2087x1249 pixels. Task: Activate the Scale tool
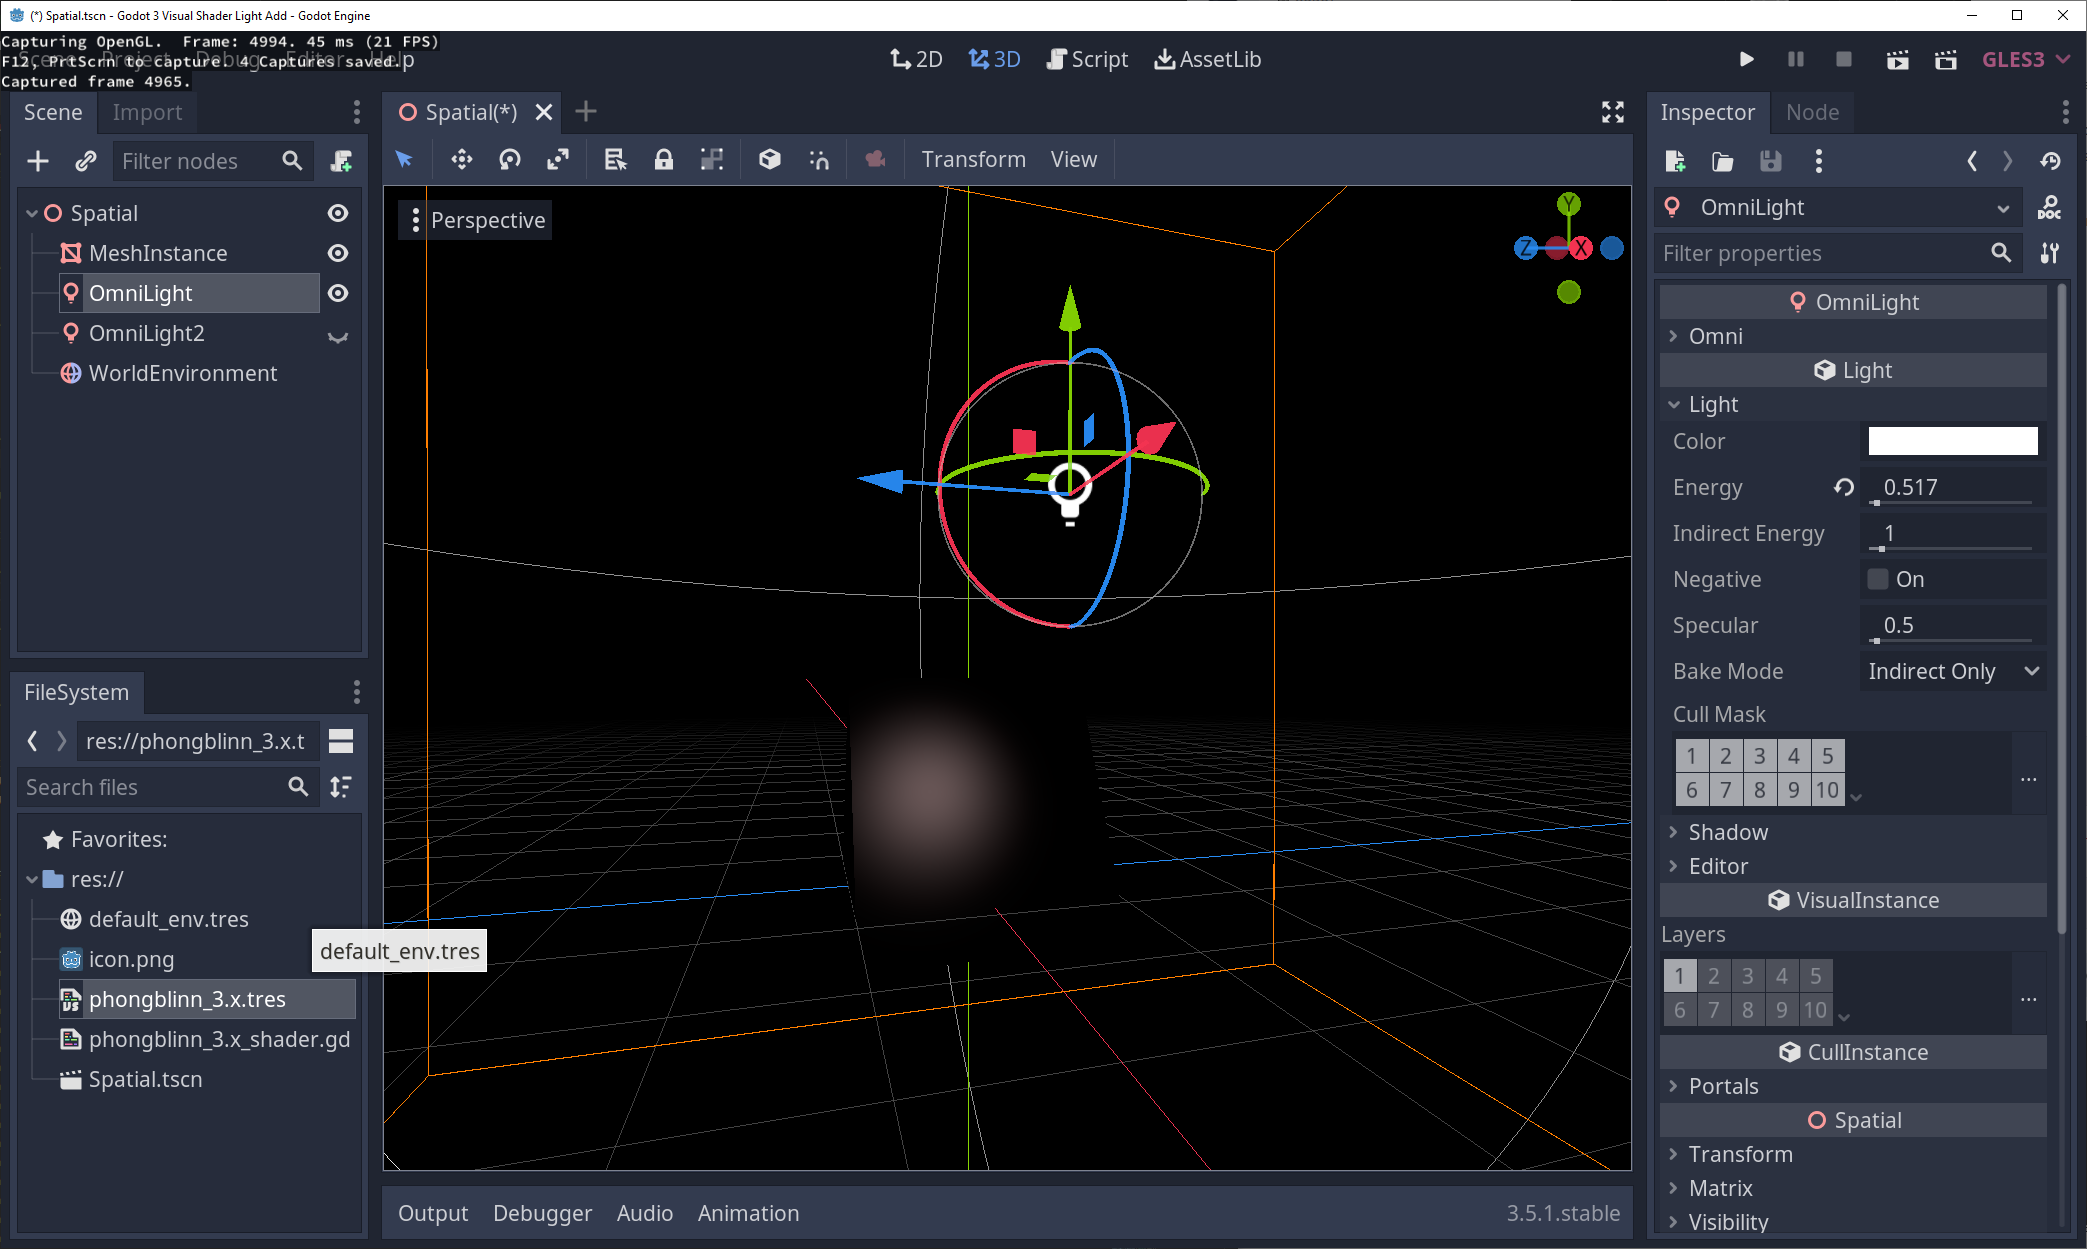(557, 159)
